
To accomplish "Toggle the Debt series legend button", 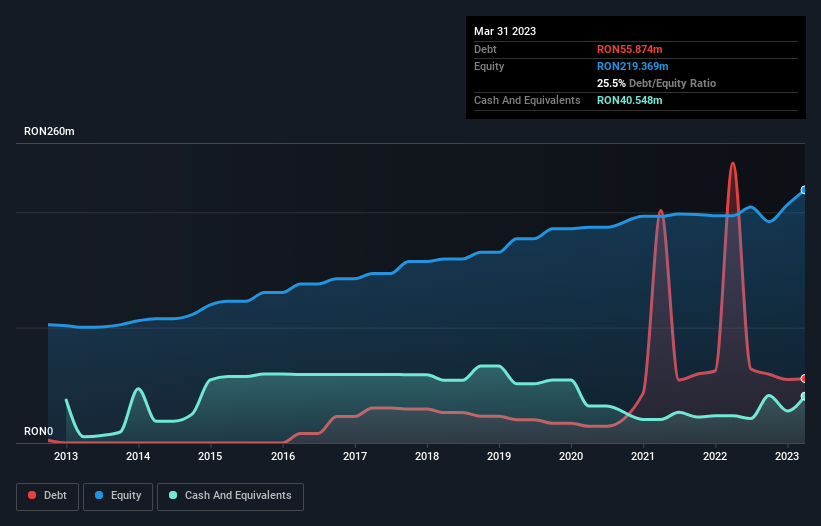I will (48, 496).
